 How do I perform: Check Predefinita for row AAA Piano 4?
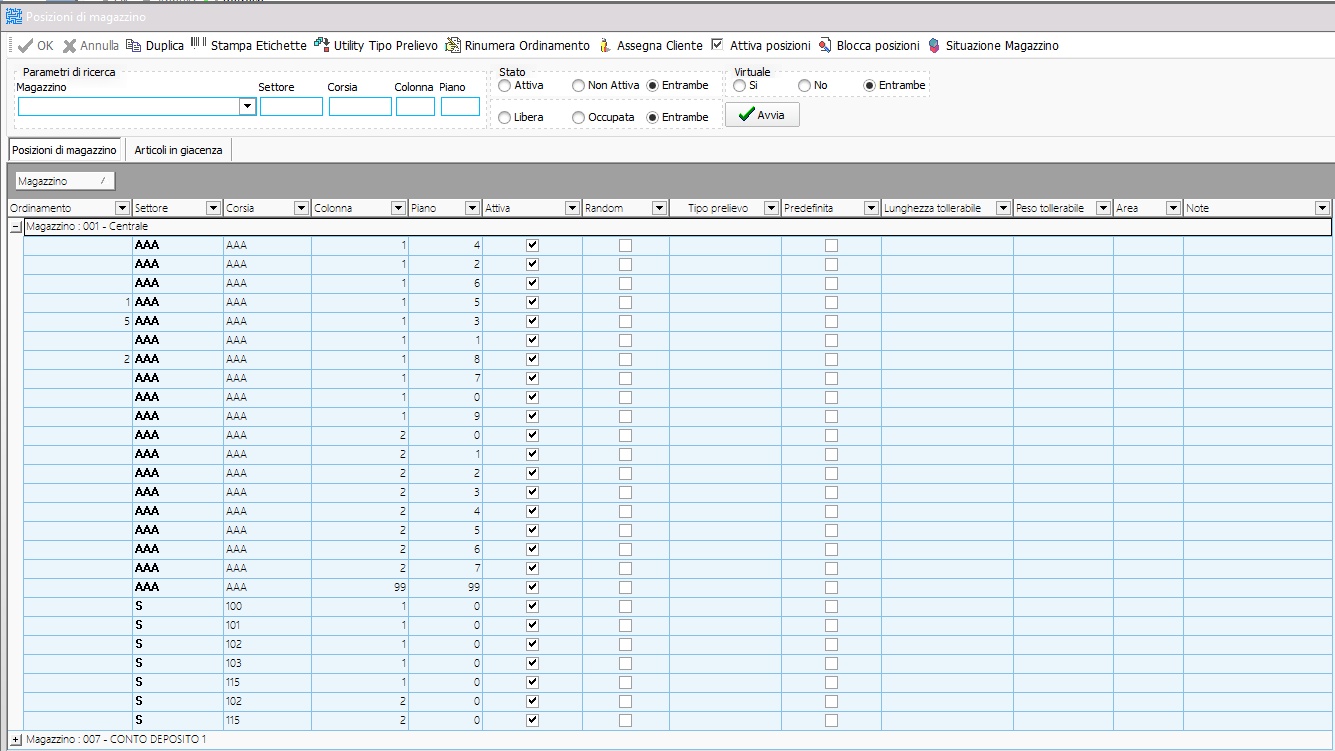831,245
